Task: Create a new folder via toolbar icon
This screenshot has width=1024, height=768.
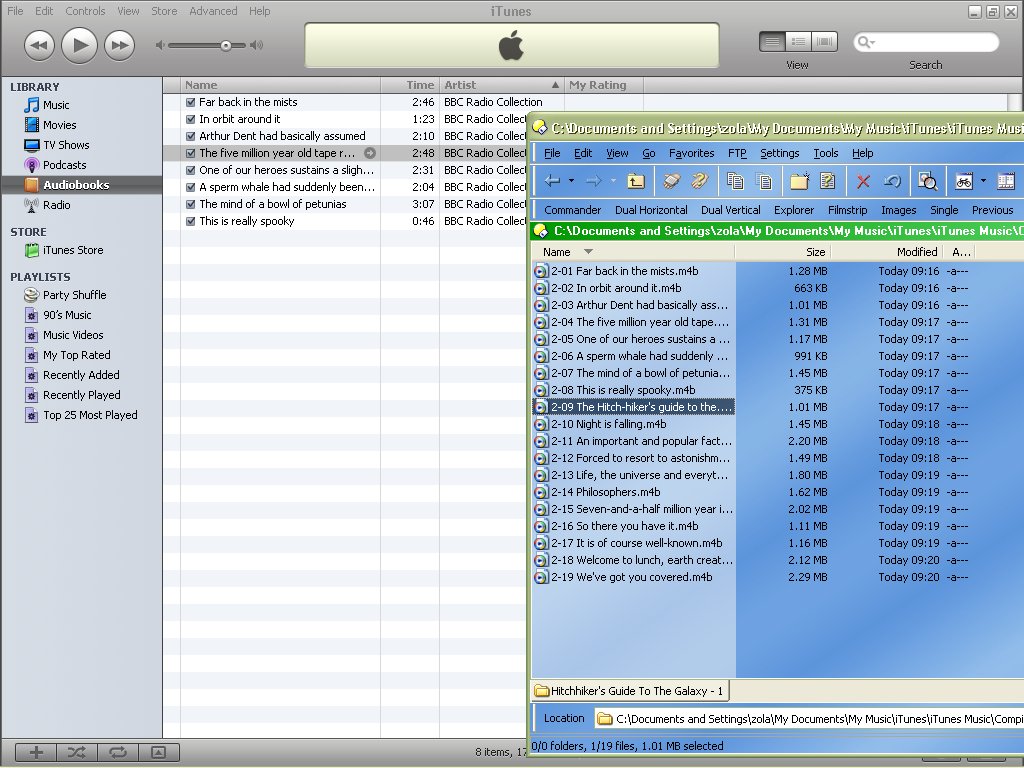Action: click(799, 181)
